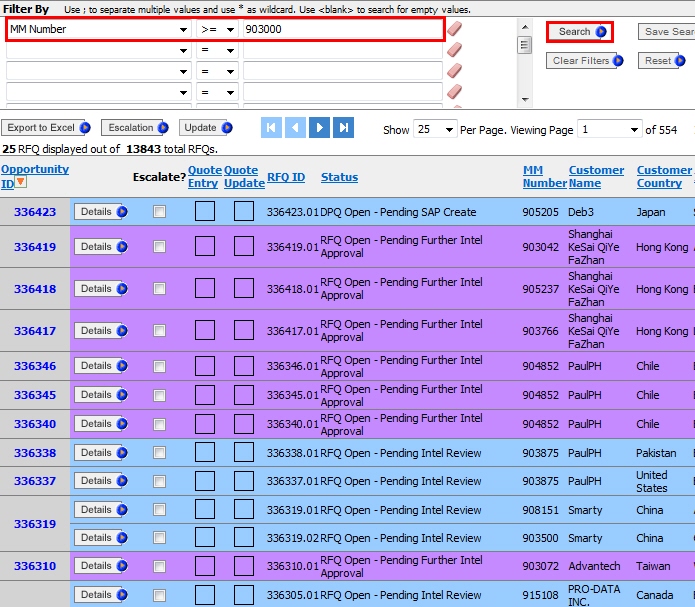Go to previous results page
This screenshot has width=695, height=607.
coord(295,128)
